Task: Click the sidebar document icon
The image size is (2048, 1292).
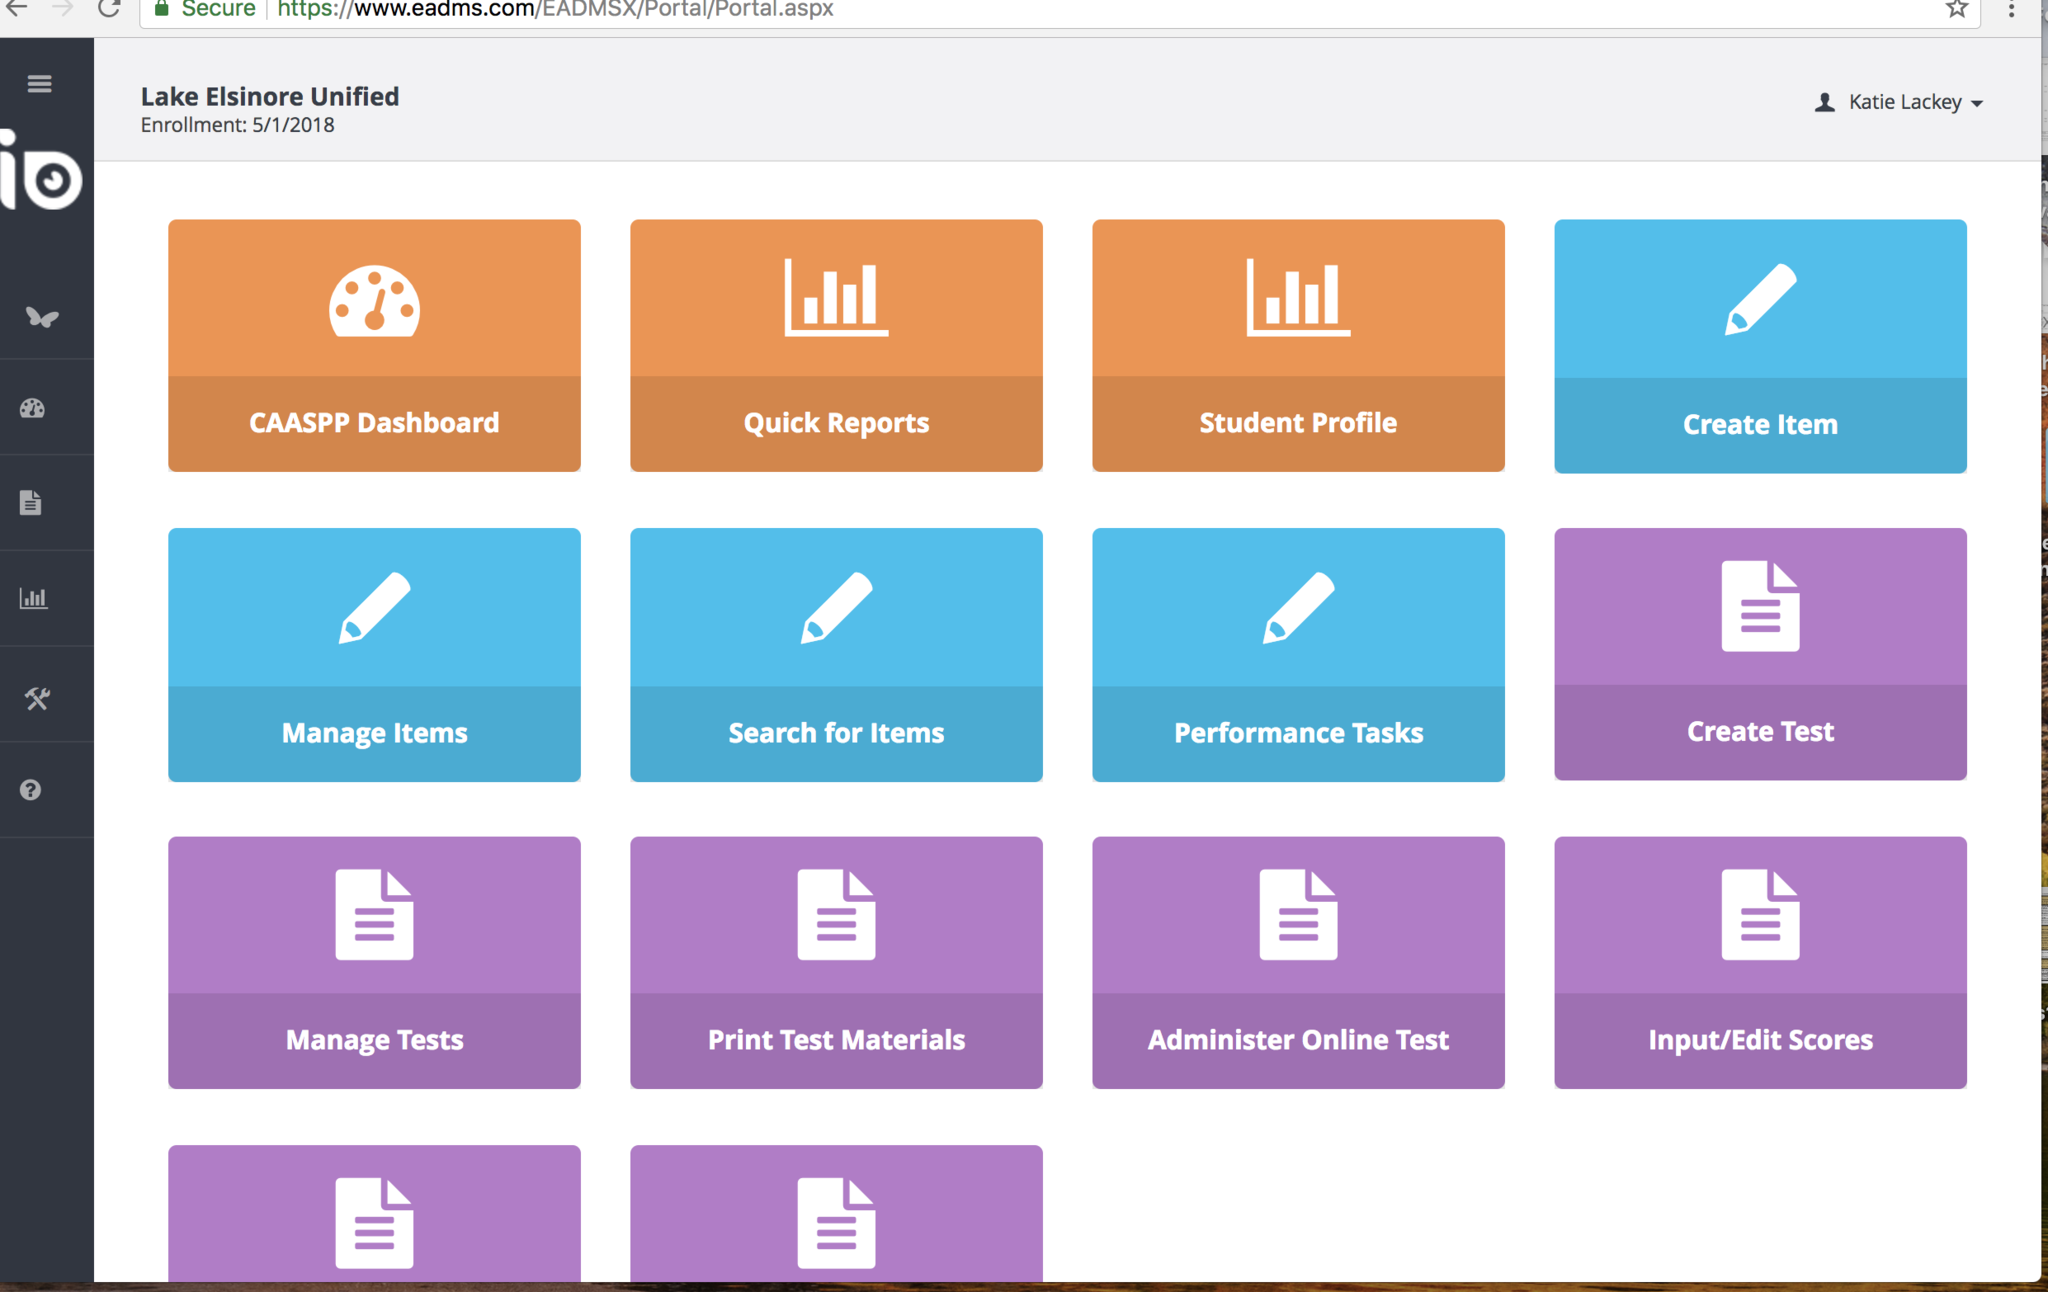Action: tap(31, 502)
